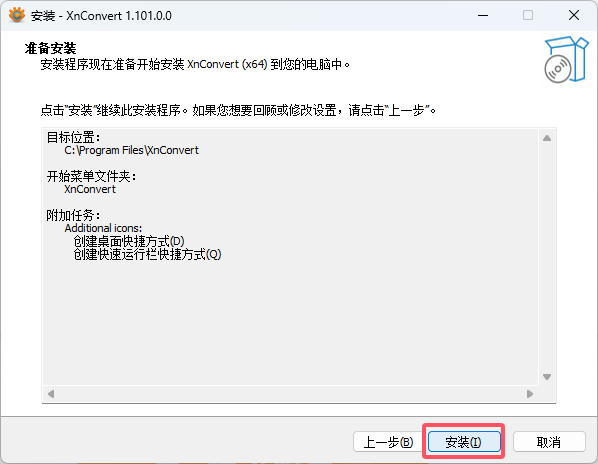The width and height of the screenshot is (598, 464).
Task: Close the XnConvert installer window
Action: tap(574, 16)
